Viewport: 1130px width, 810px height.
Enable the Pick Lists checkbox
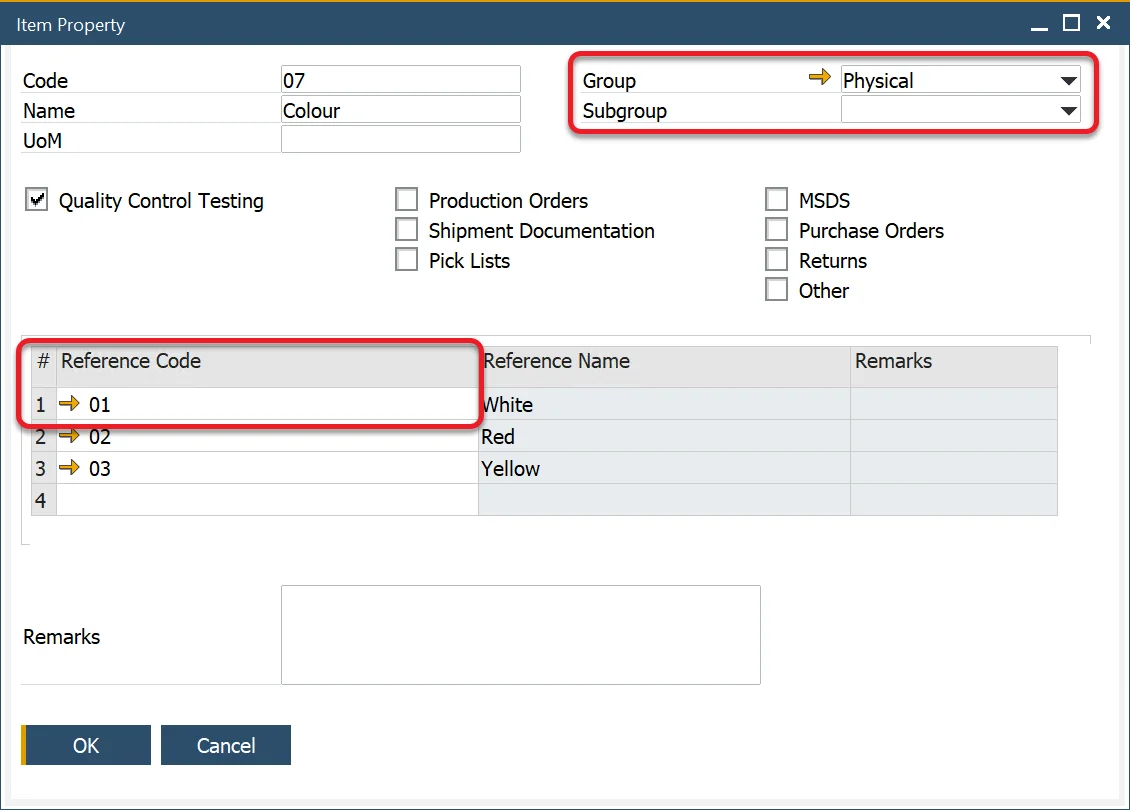407,261
